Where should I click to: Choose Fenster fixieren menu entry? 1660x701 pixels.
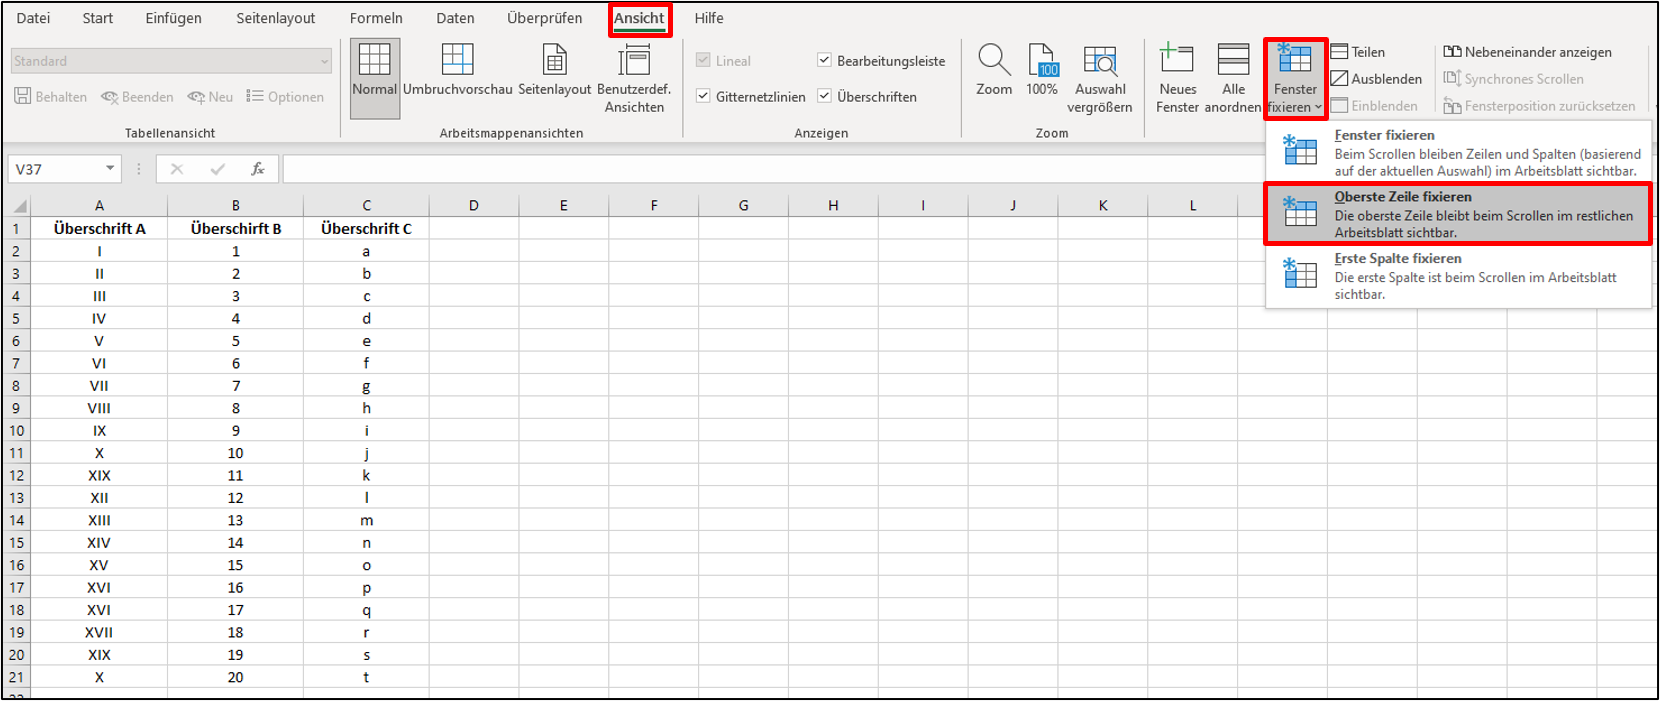tap(1458, 152)
